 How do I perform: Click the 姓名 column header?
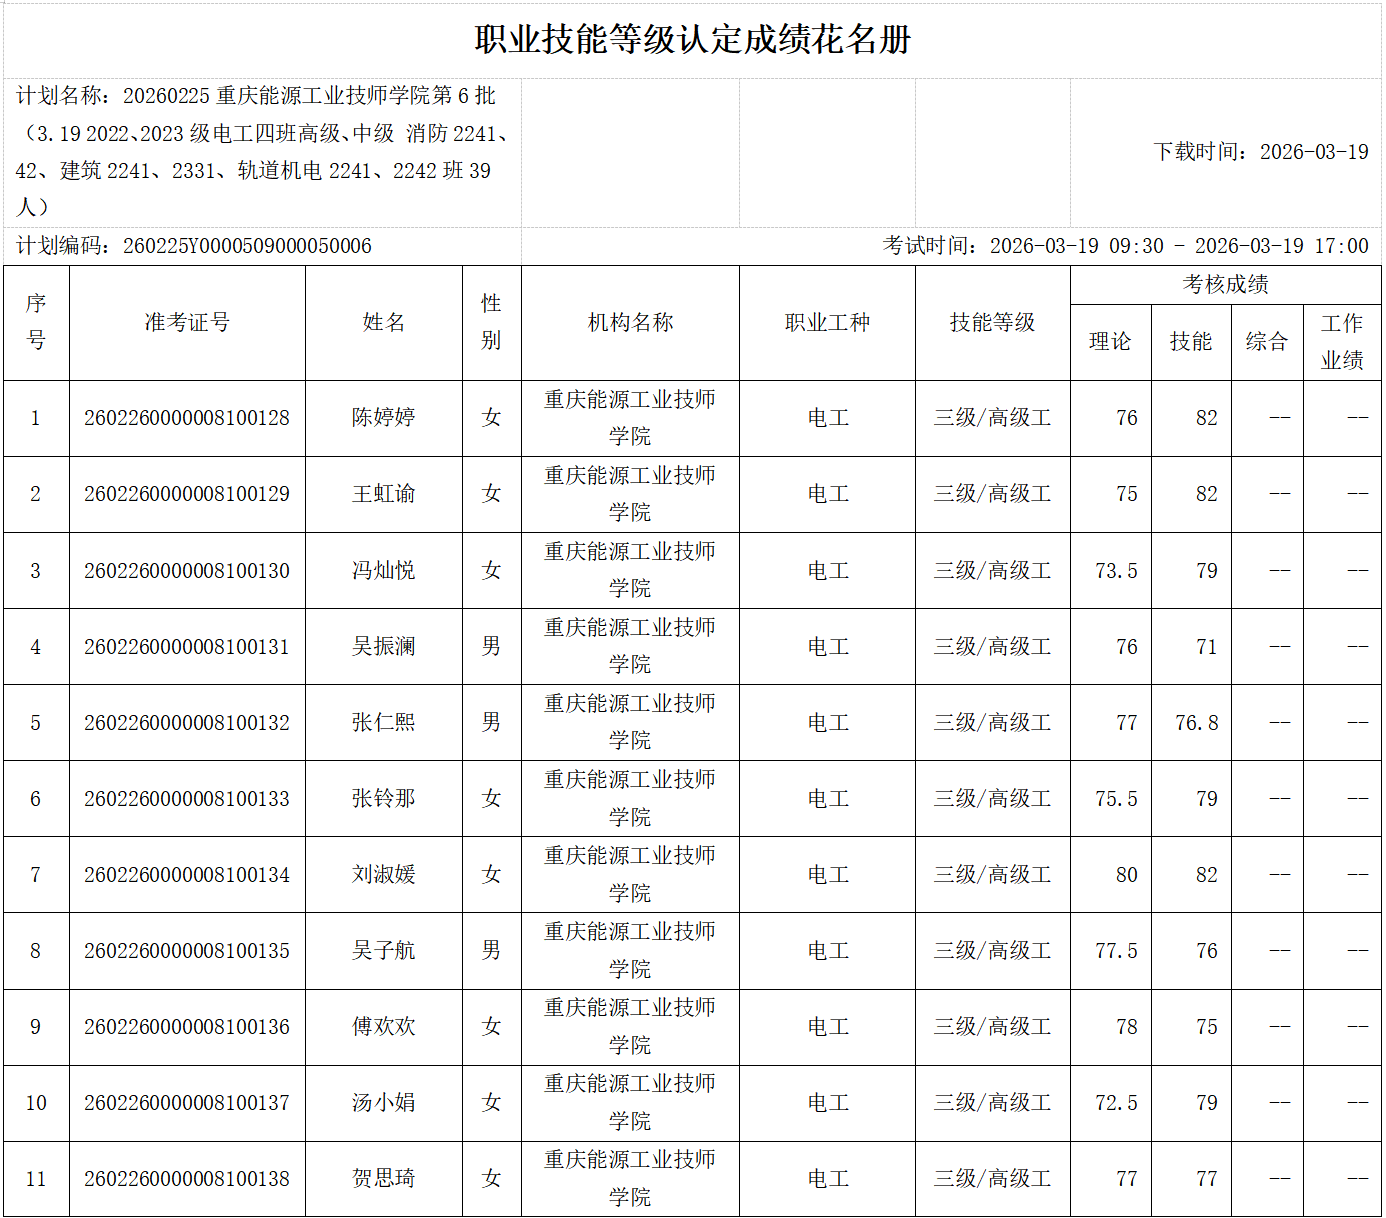(x=384, y=322)
